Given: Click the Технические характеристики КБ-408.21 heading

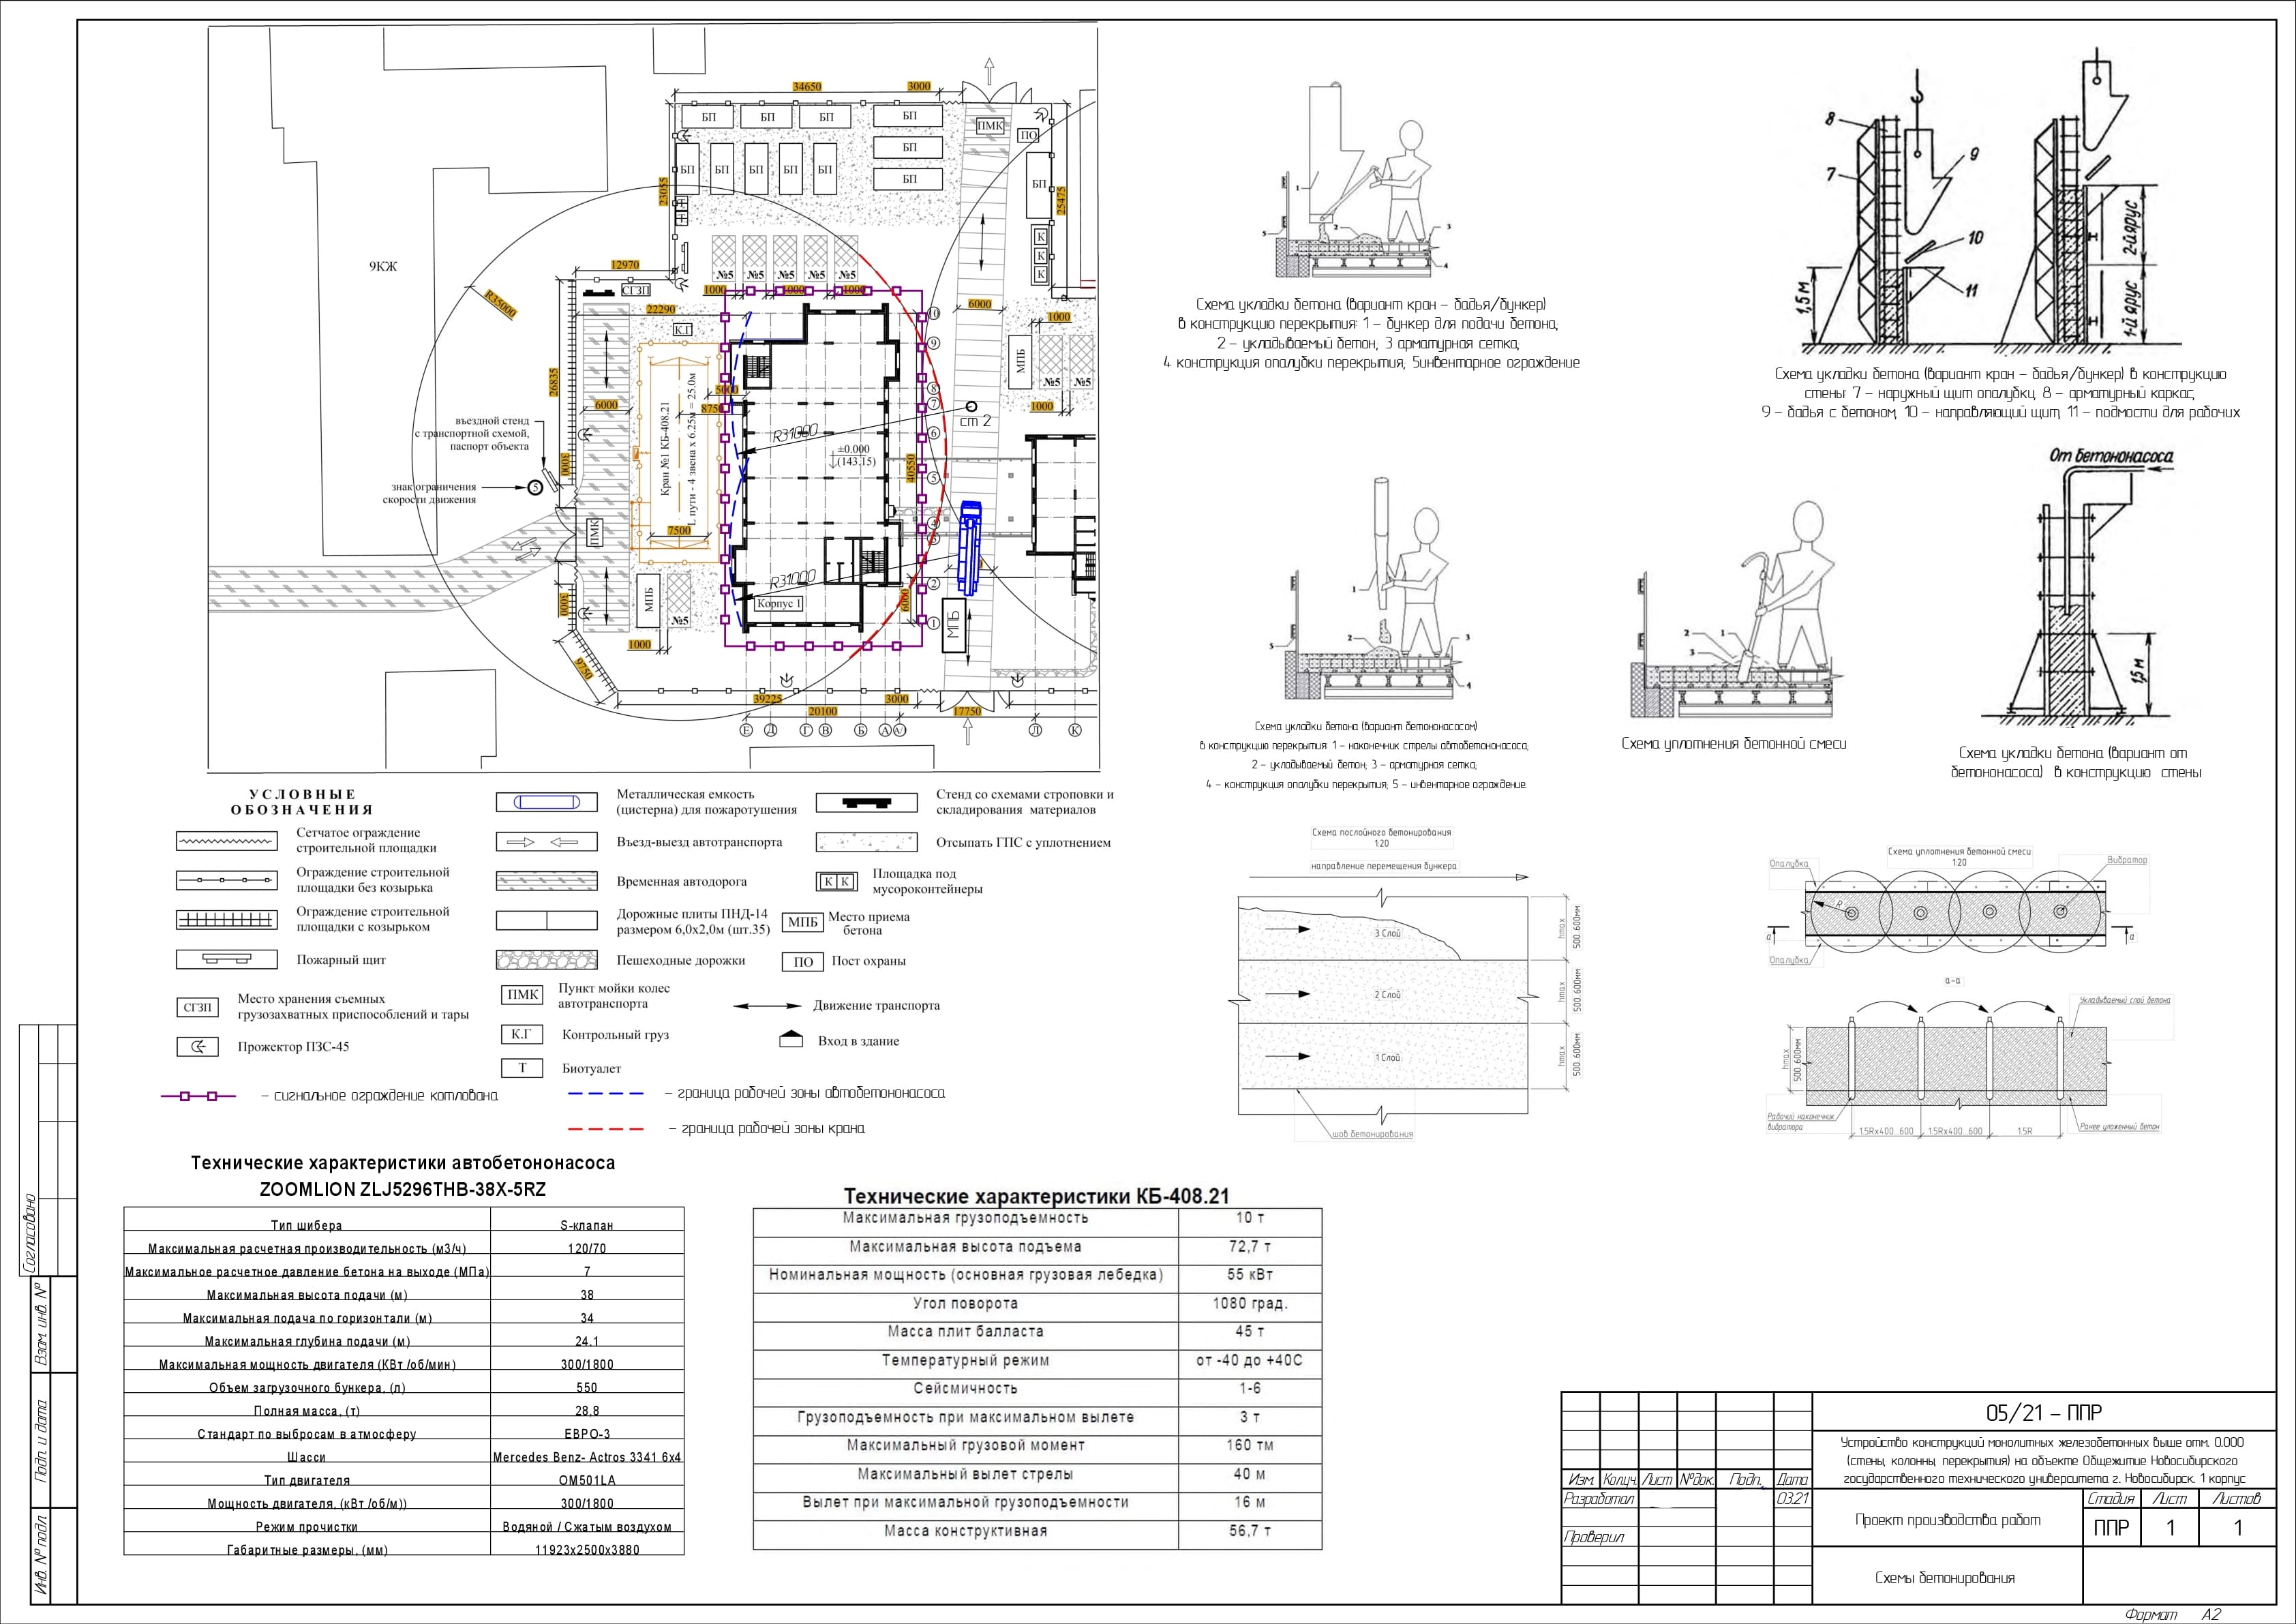Looking at the screenshot, I should 1037,1196.
